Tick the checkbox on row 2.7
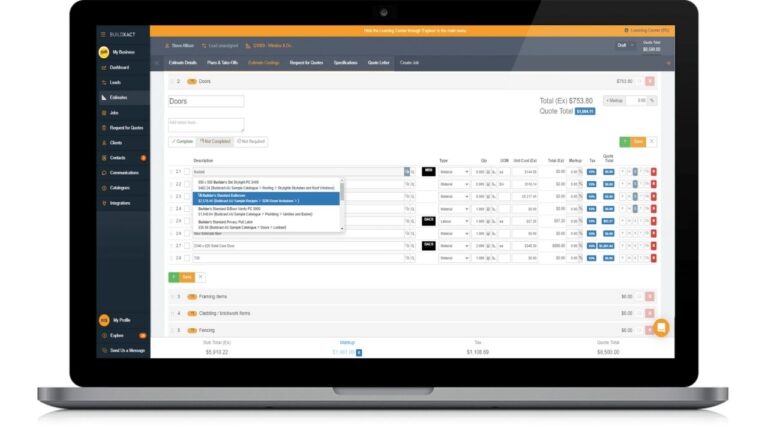This screenshot has height=432, width=768. click(187, 246)
